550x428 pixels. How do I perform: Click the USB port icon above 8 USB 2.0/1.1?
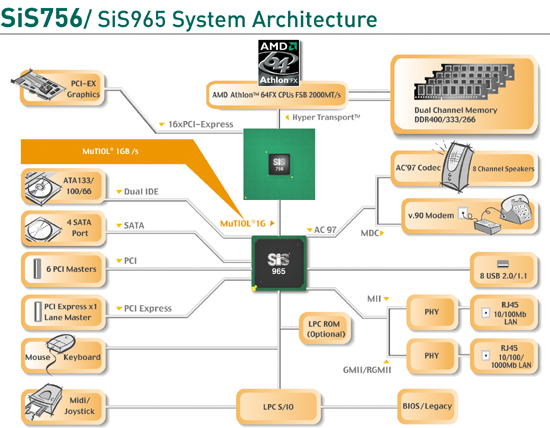click(503, 264)
